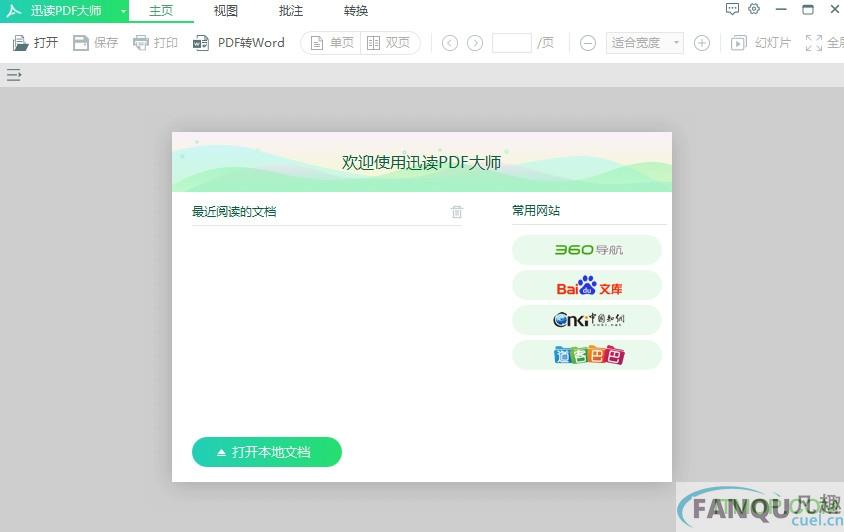Click the fullscreen icon
This screenshot has height=532, width=844.
tap(813, 43)
